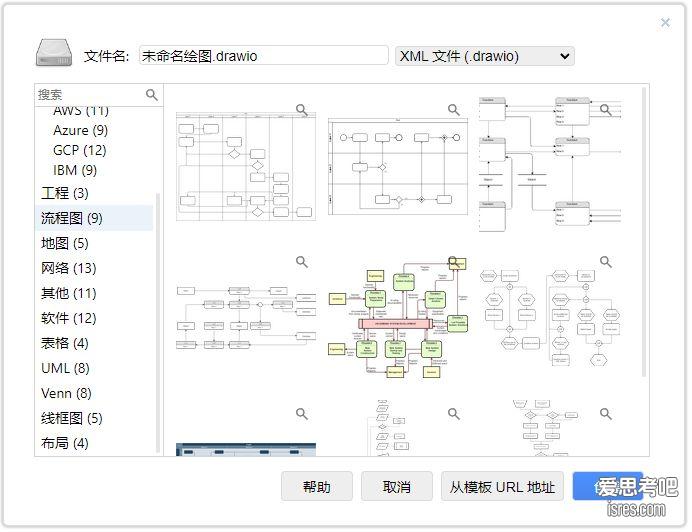Screen dimensions: 692x532
Task: Choose the swimlane flowchart template thumbnail
Action: 246,166
